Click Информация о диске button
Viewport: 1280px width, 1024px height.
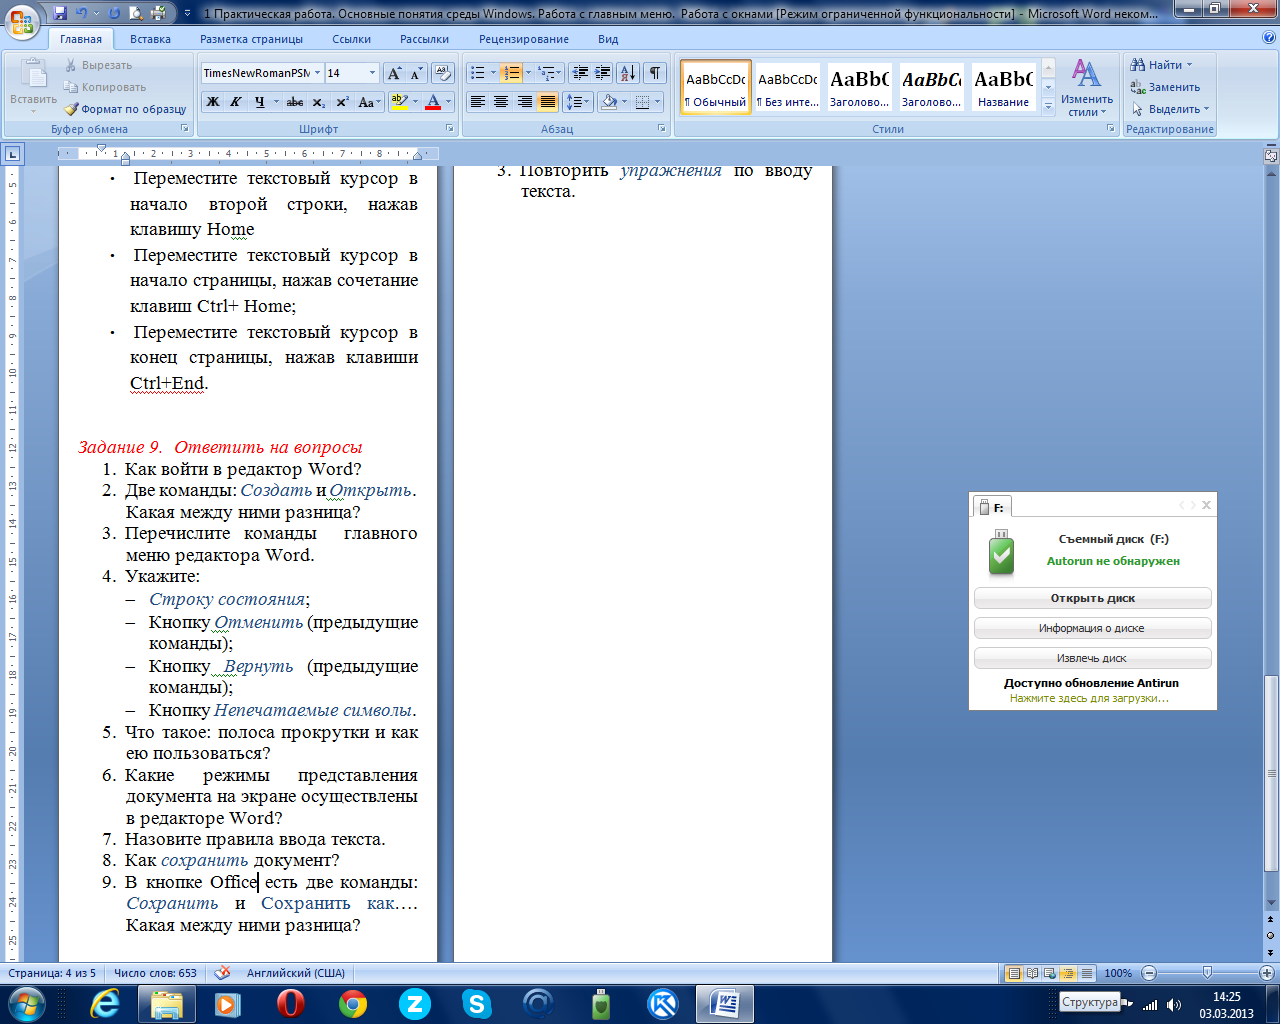pos(1092,628)
